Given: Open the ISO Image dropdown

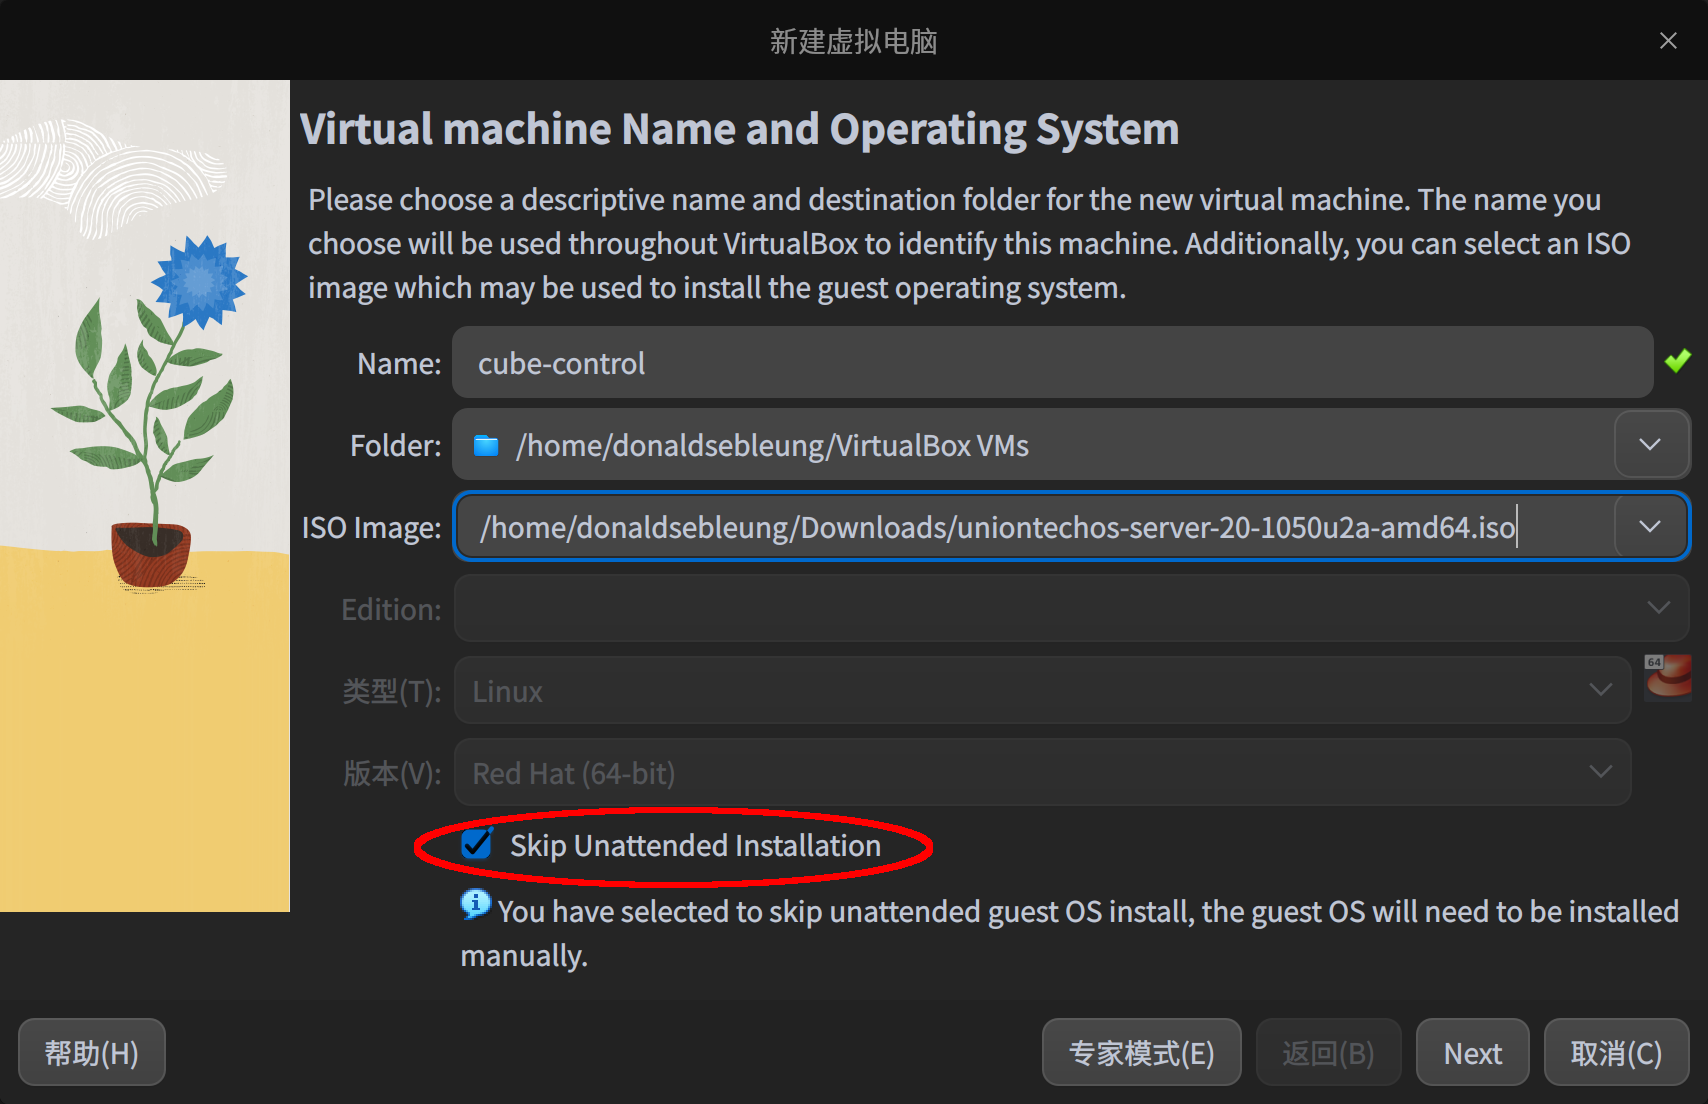Looking at the screenshot, I should pos(1651,526).
